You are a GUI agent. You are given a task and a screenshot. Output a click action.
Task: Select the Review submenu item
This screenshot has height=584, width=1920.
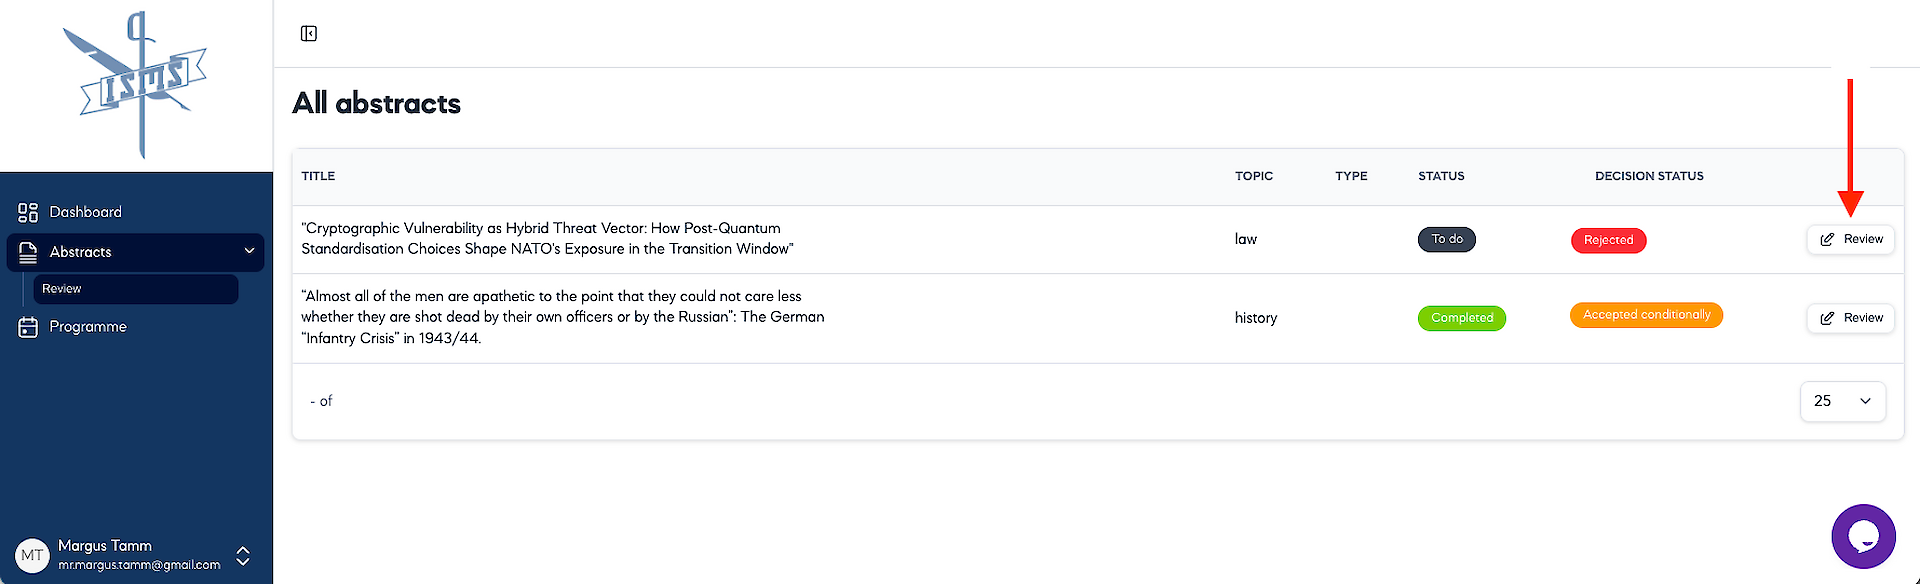click(136, 289)
